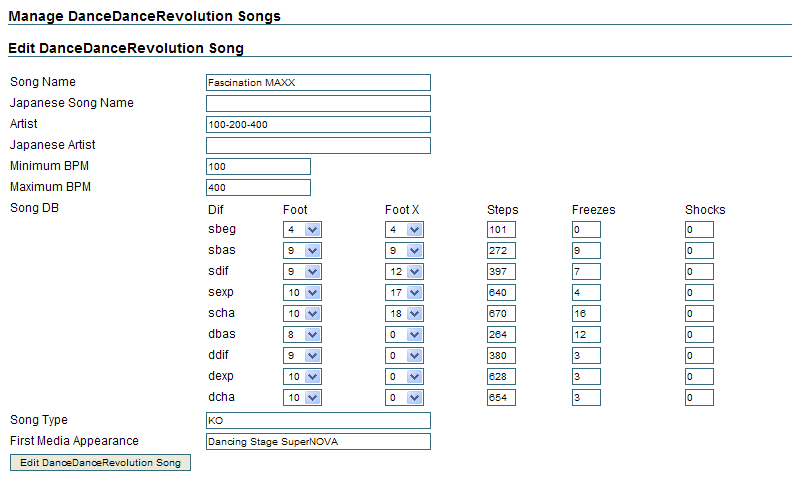800x479 pixels.
Task: Select the dbas Shocks field
Action: [699, 335]
